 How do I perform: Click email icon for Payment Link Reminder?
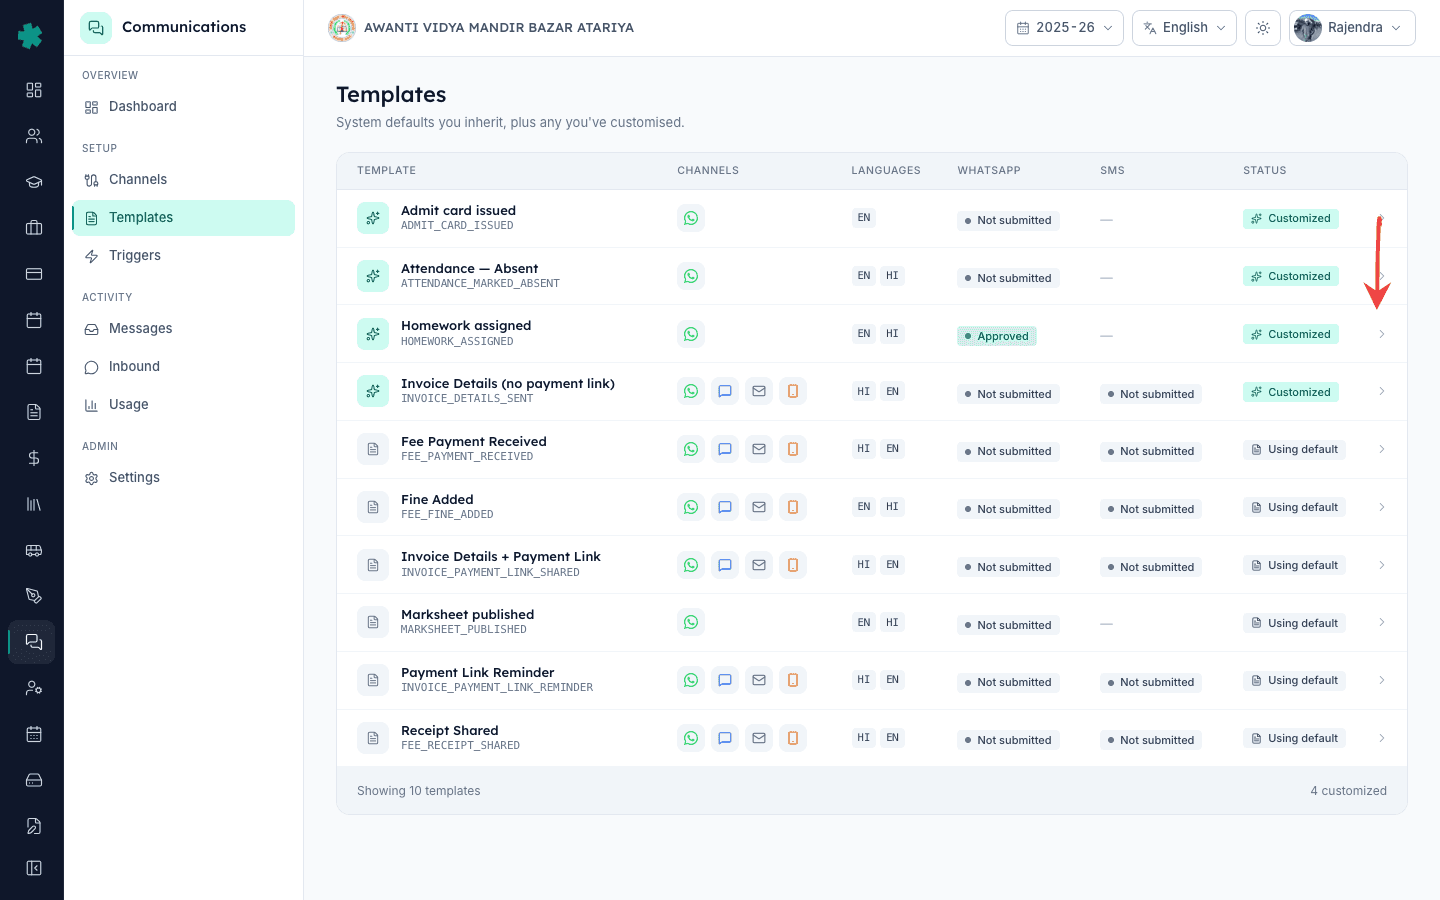tap(759, 680)
